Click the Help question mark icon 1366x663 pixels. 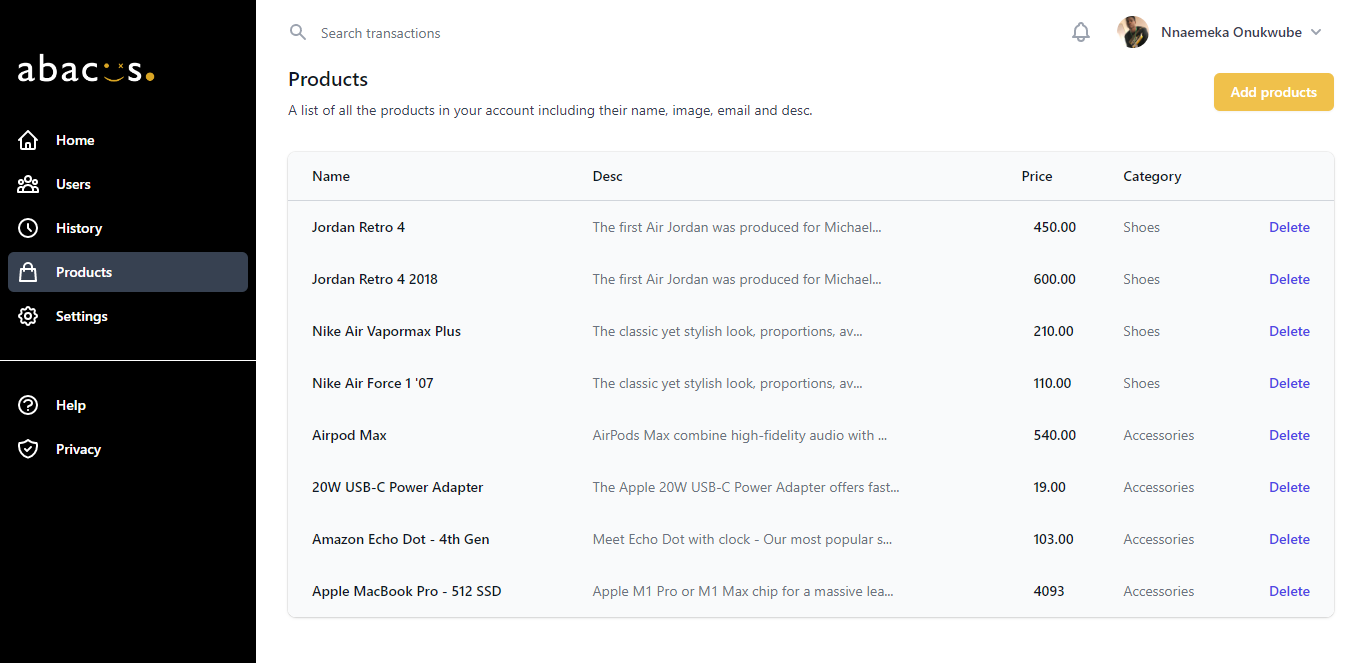(28, 405)
